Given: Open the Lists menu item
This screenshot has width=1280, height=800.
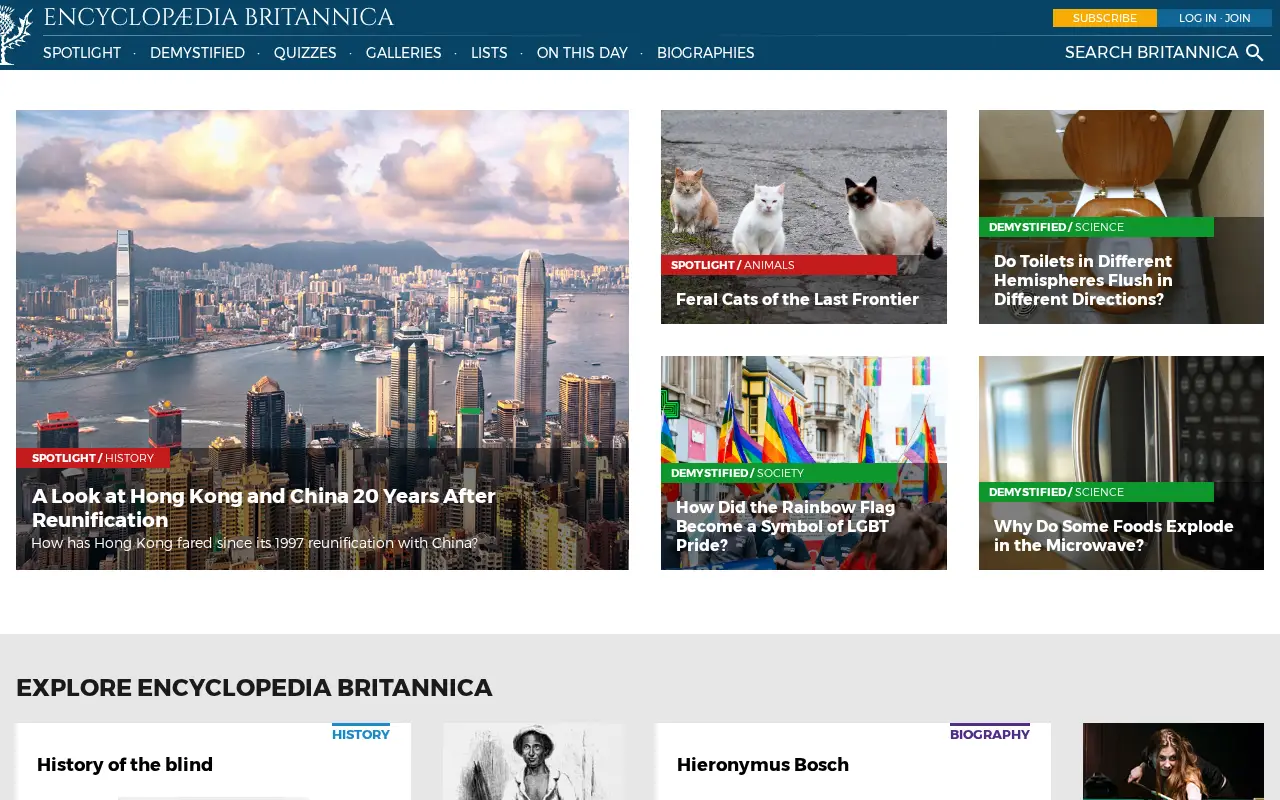Looking at the screenshot, I should 489,53.
